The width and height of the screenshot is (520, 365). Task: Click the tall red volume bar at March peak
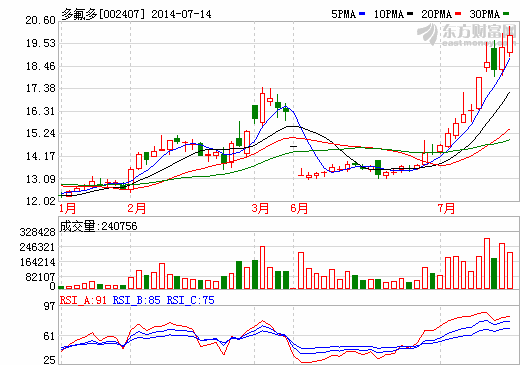point(262,267)
